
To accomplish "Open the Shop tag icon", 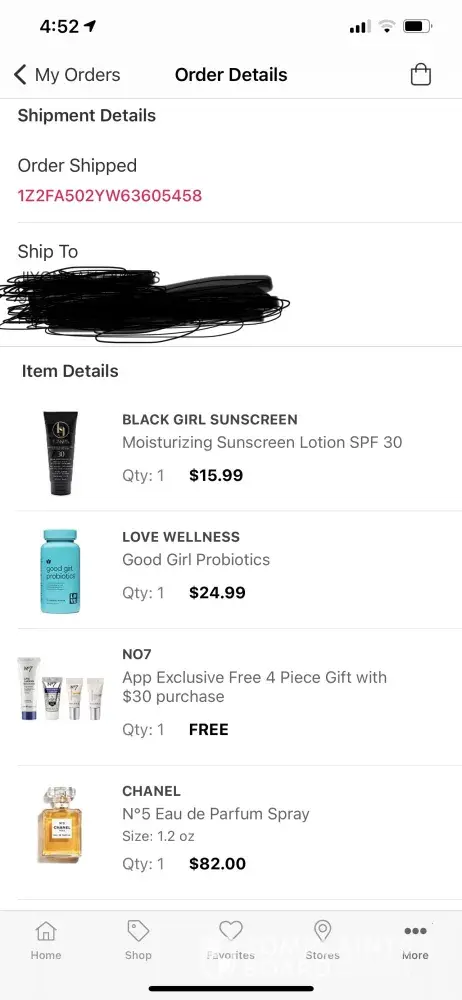I will tap(138, 932).
